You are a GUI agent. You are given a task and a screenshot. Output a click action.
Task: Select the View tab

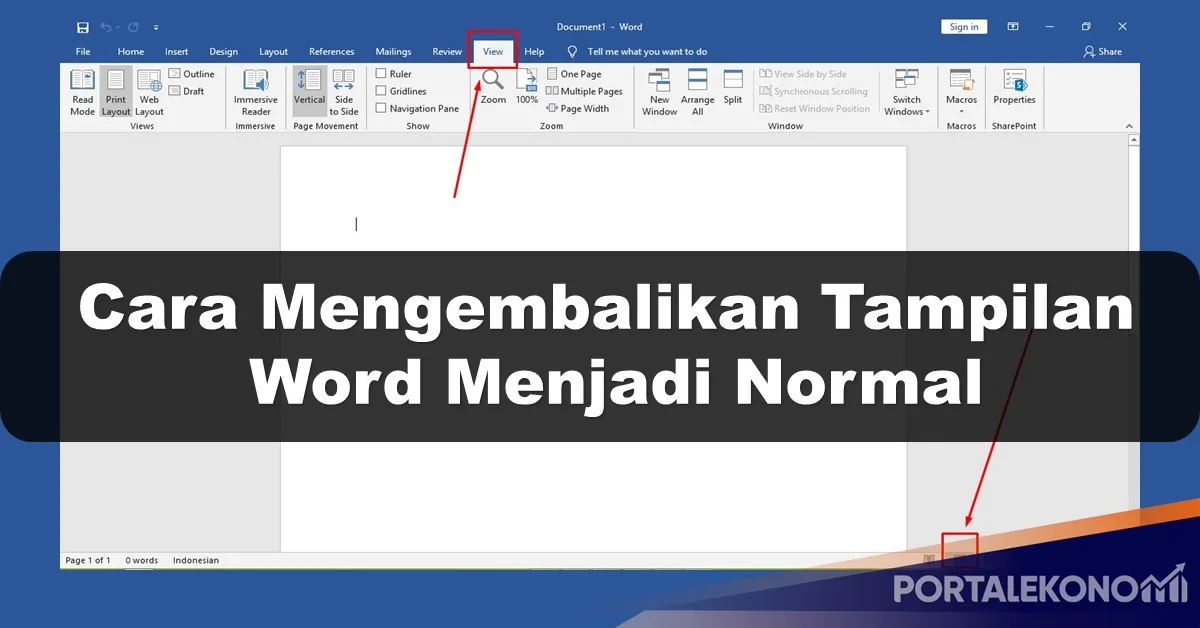[493, 52]
